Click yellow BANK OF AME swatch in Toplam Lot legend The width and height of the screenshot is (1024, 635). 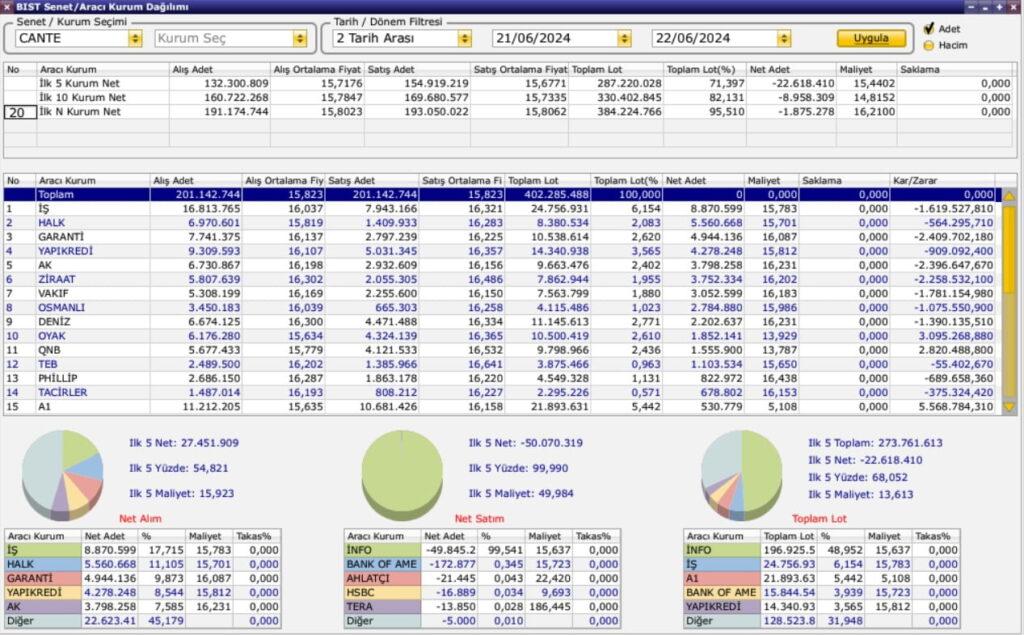[722, 593]
